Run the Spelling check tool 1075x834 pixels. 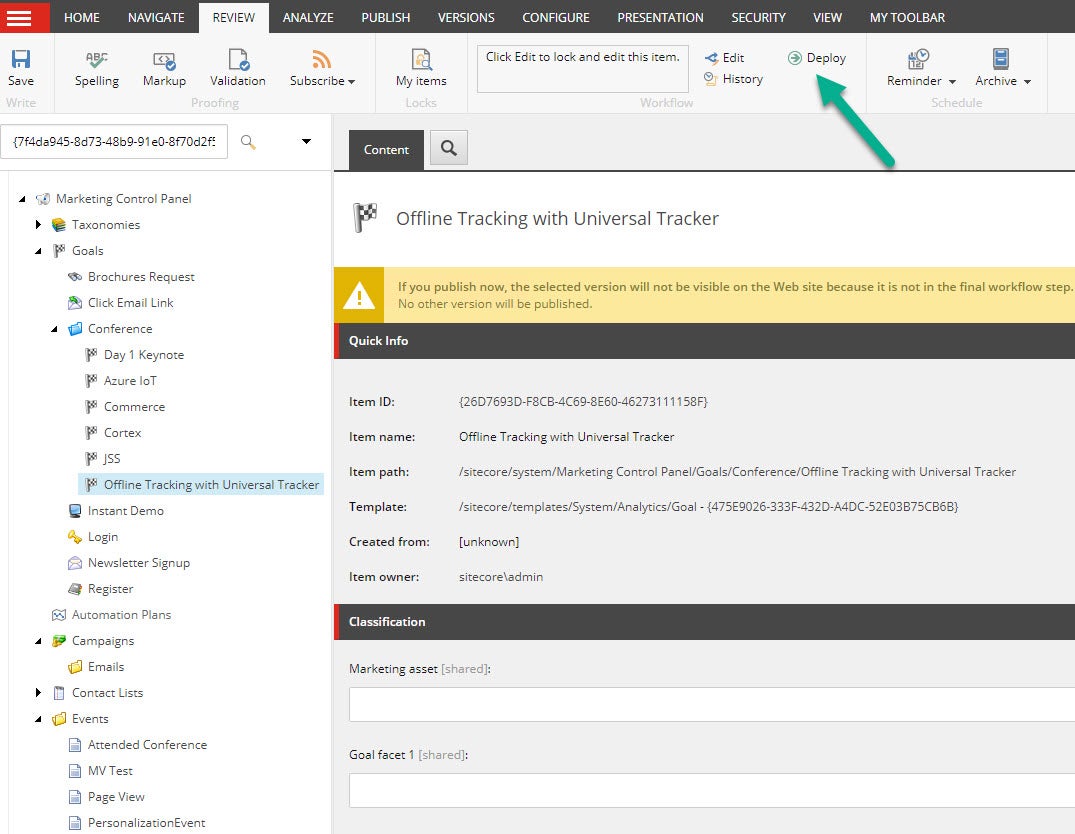(96, 66)
